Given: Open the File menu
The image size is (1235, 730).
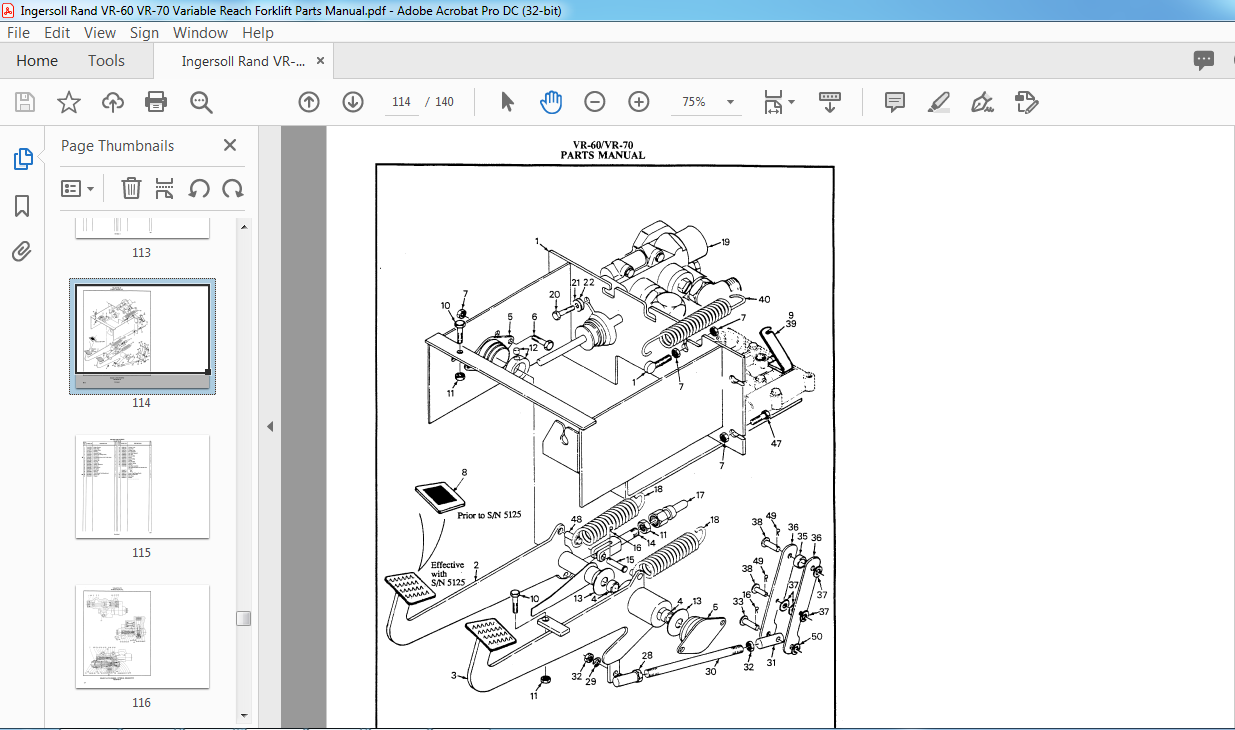Looking at the screenshot, I should click(19, 32).
